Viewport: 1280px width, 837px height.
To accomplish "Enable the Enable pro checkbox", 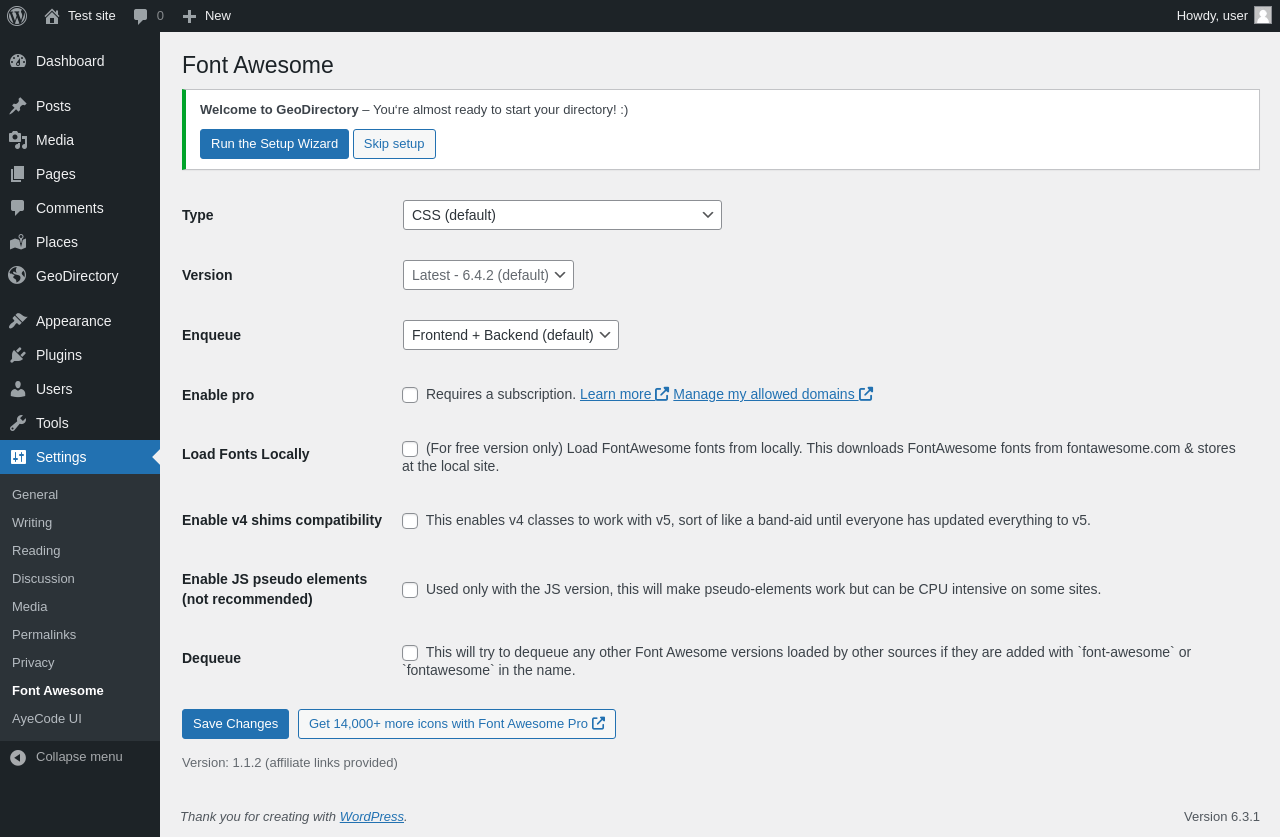I will click(410, 395).
